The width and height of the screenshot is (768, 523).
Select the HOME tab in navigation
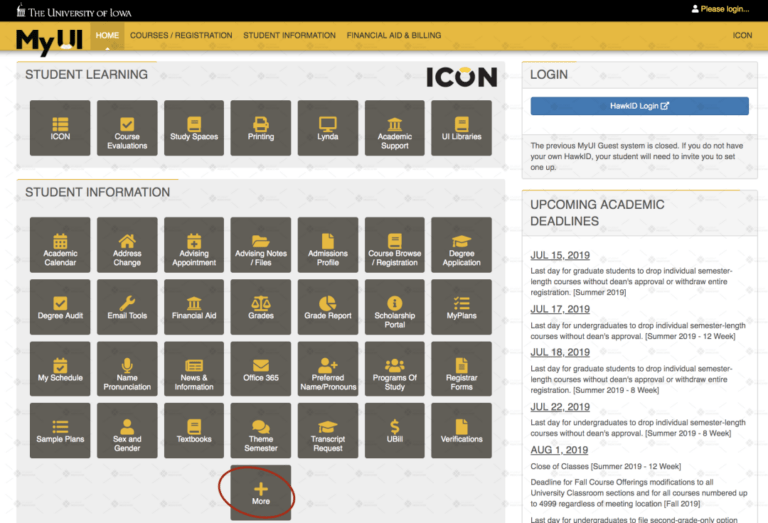tap(107, 35)
